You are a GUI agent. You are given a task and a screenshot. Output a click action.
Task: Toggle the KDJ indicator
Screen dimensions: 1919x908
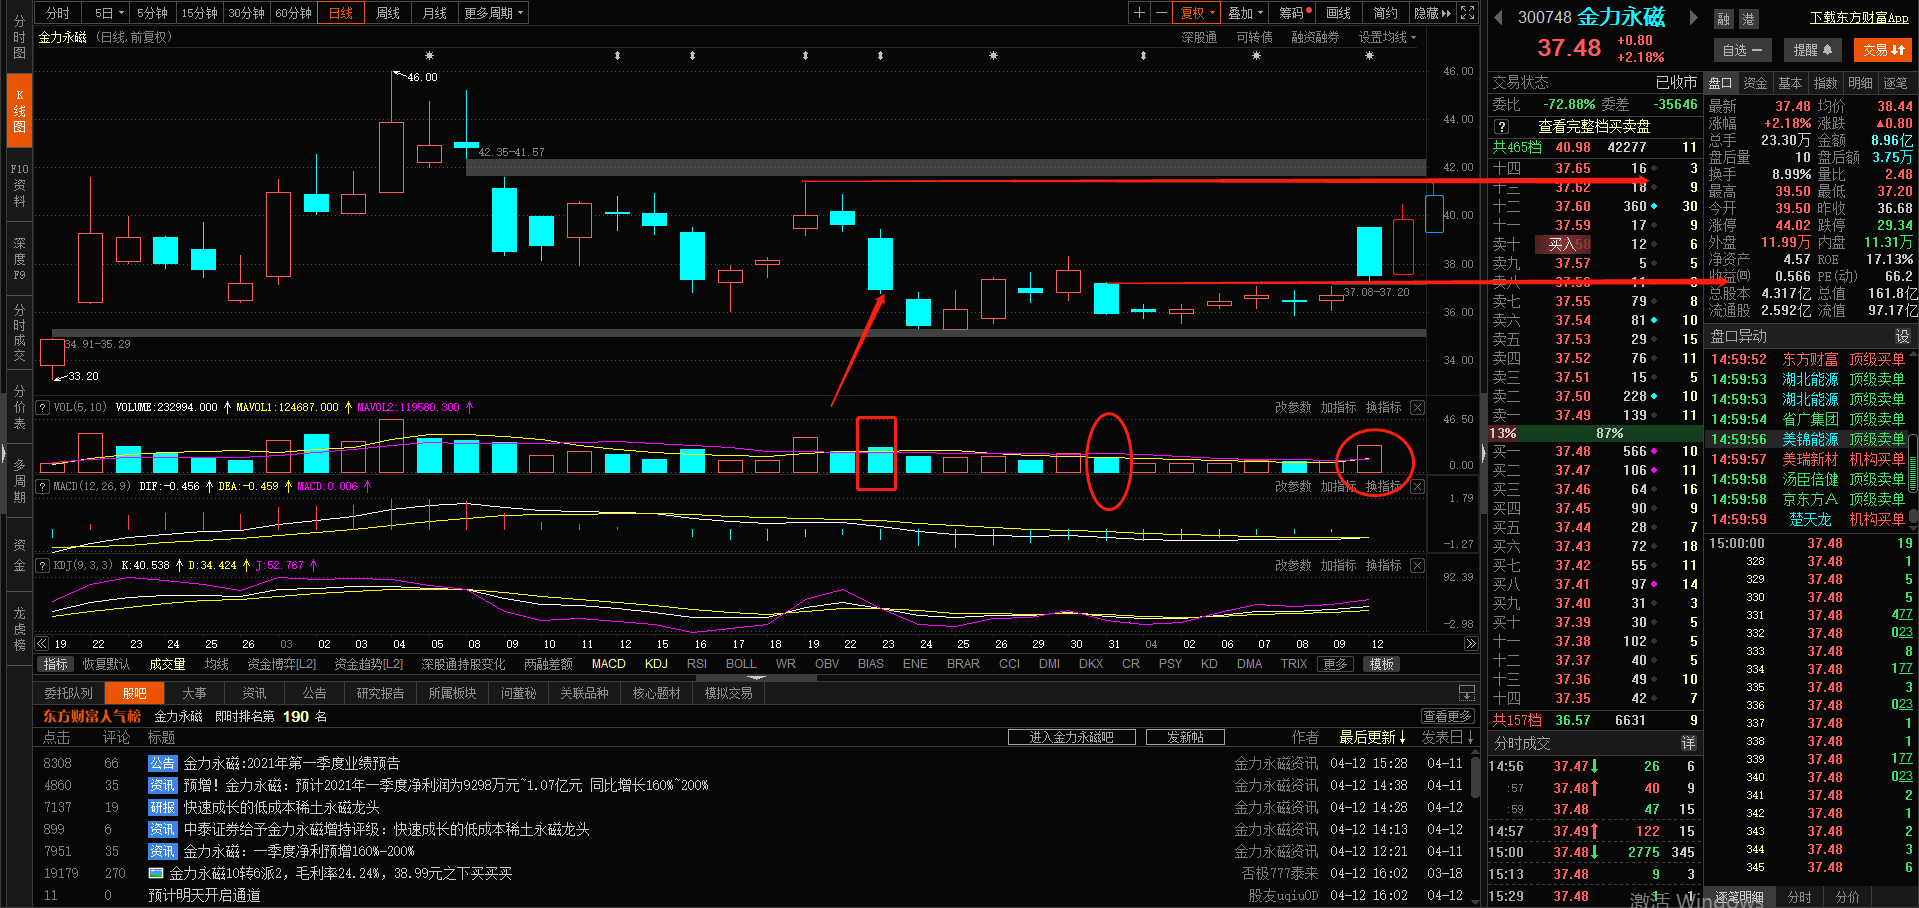656,664
